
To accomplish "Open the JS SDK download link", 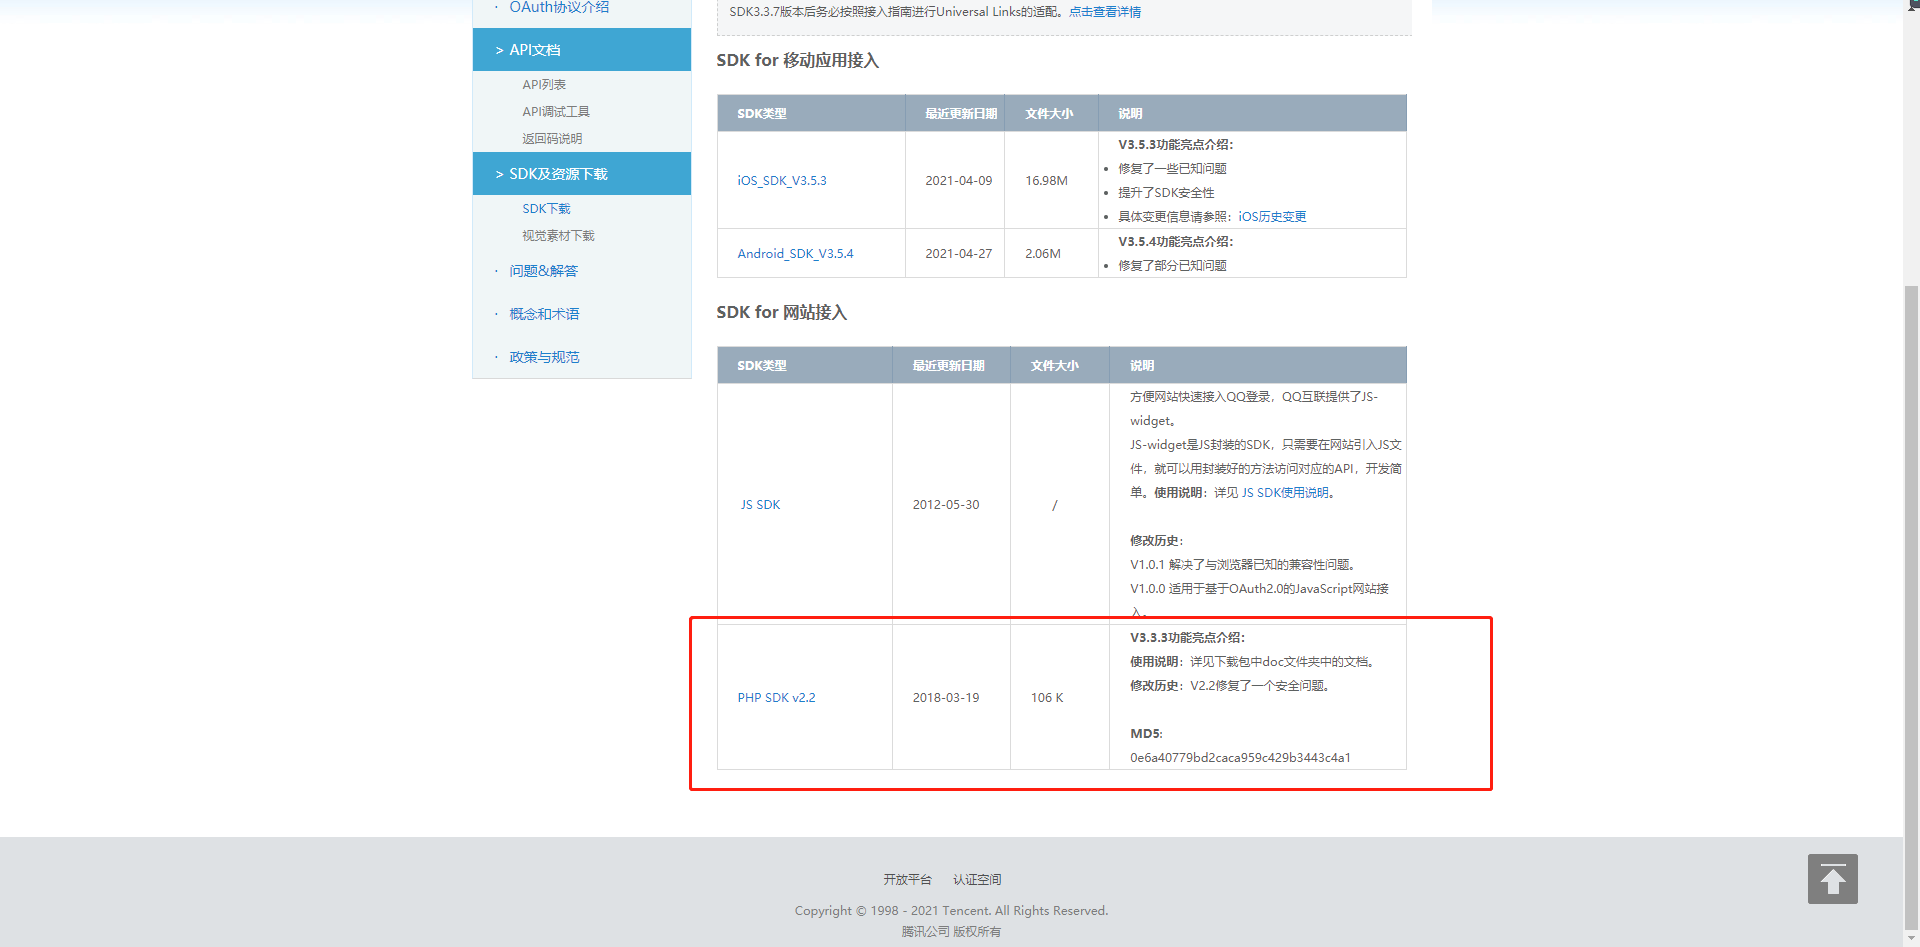I will tap(760, 504).
